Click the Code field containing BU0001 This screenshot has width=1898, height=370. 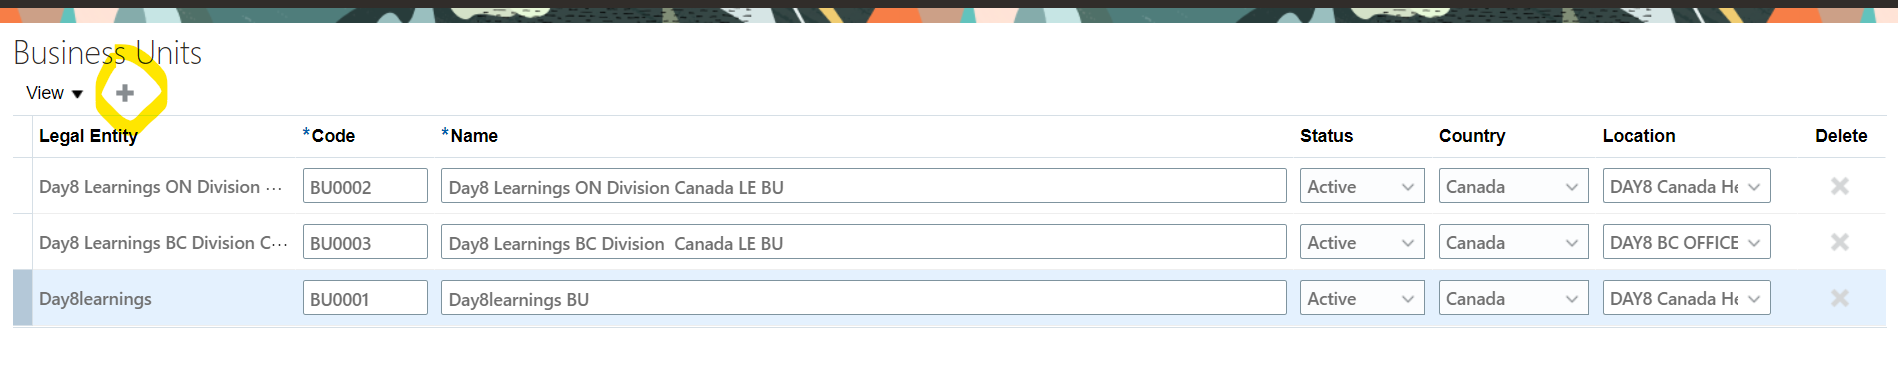pyautogui.click(x=365, y=298)
